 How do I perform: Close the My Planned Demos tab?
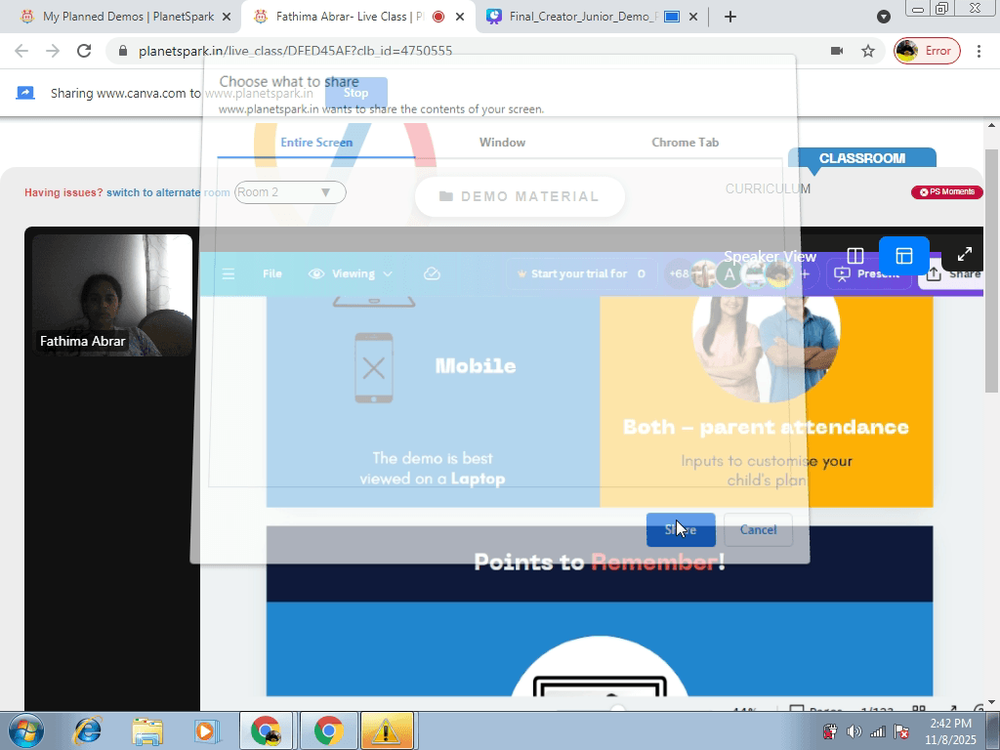226,17
